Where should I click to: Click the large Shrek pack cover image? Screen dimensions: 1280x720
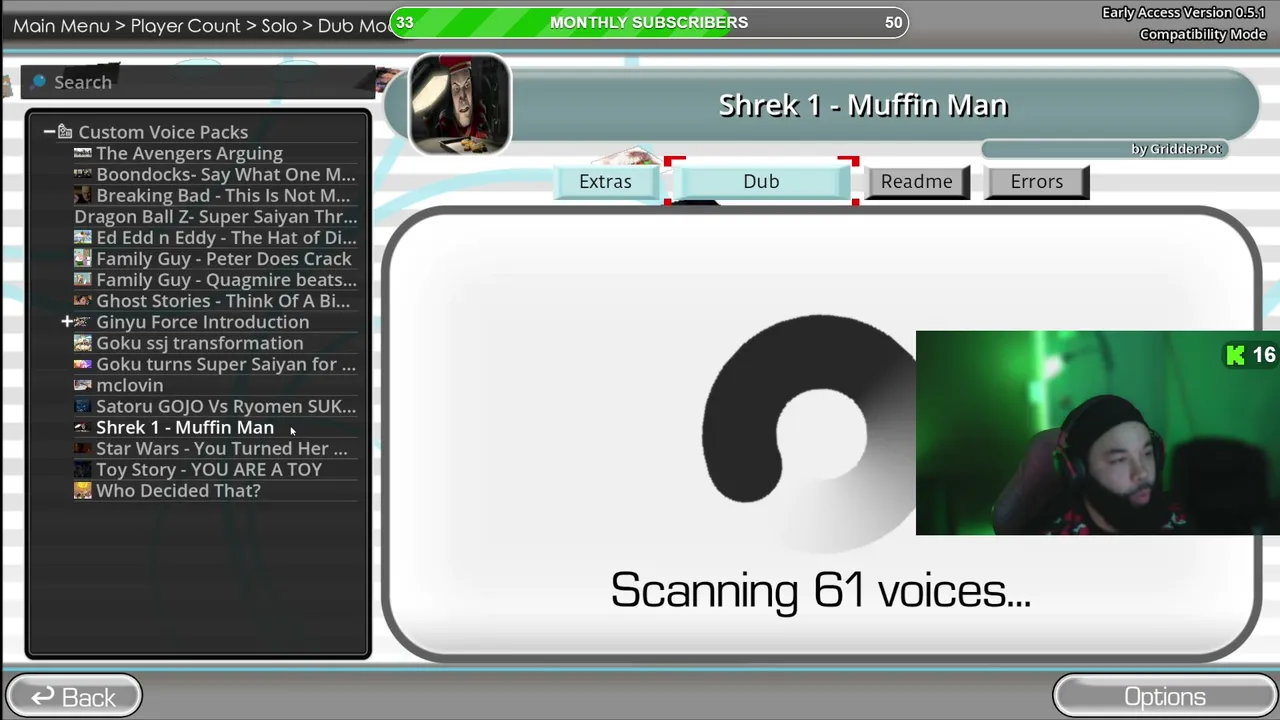460,105
